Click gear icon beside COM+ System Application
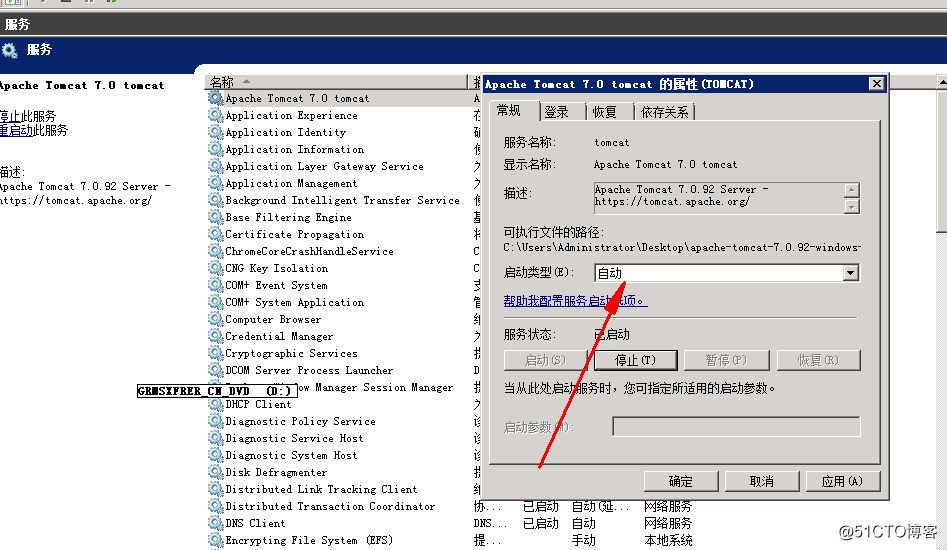Image resolution: width=947 pixels, height=550 pixels. pyautogui.click(x=216, y=302)
